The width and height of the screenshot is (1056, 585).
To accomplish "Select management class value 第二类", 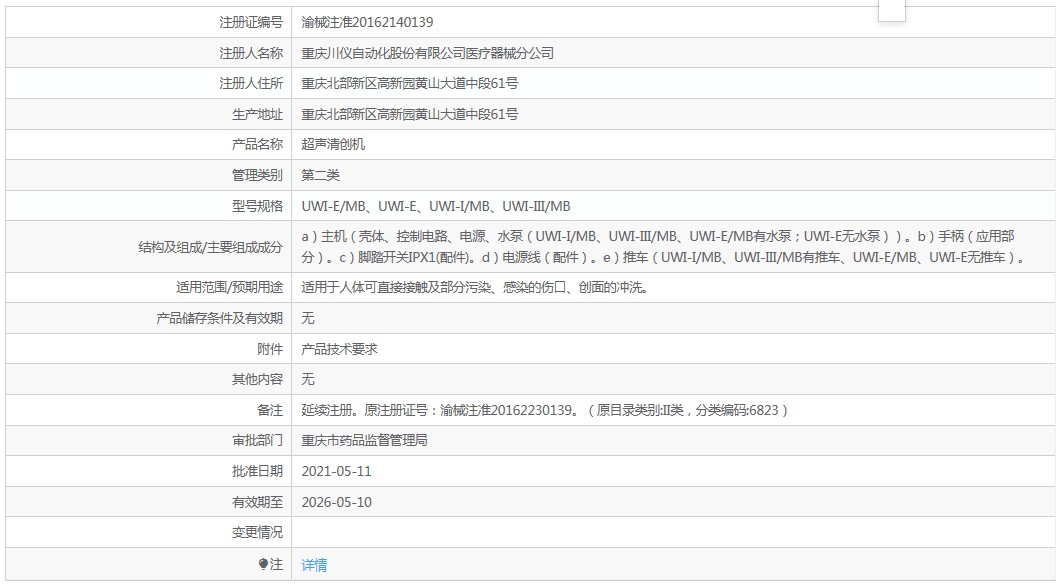I will click(320, 175).
